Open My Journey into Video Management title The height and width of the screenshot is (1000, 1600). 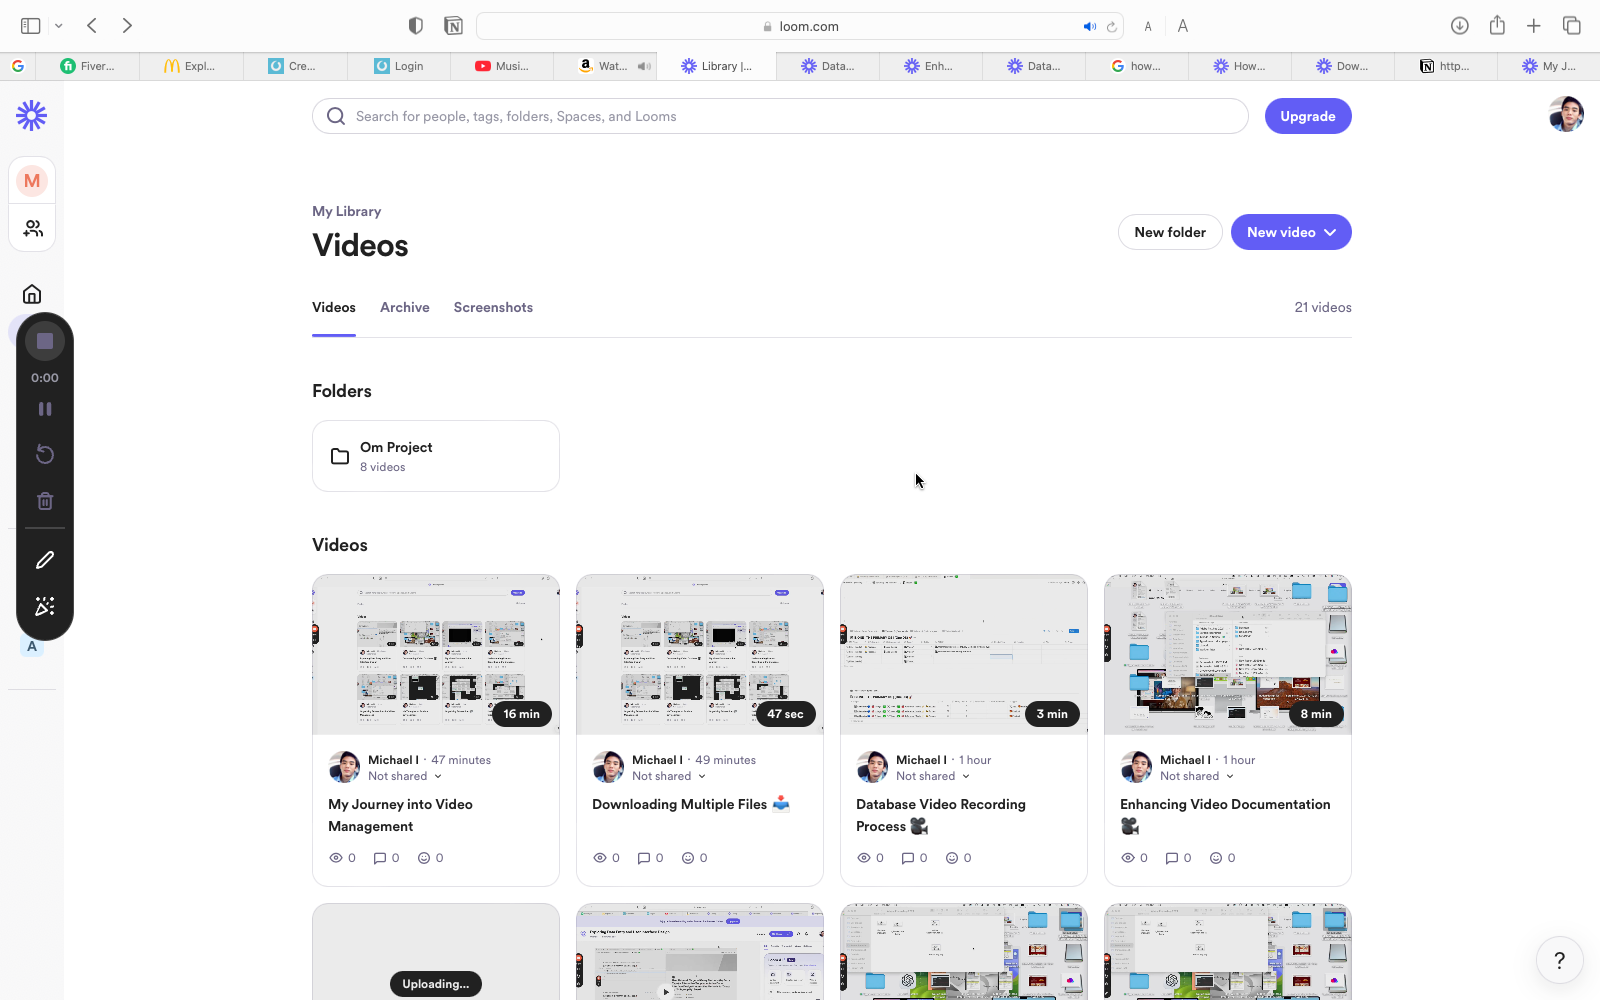click(400, 815)
